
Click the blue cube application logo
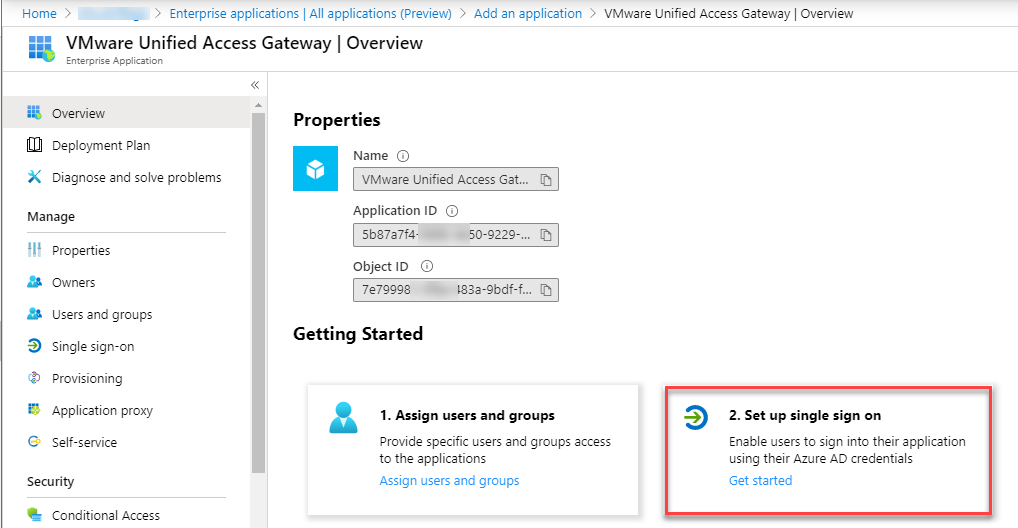tap(316, 168)
